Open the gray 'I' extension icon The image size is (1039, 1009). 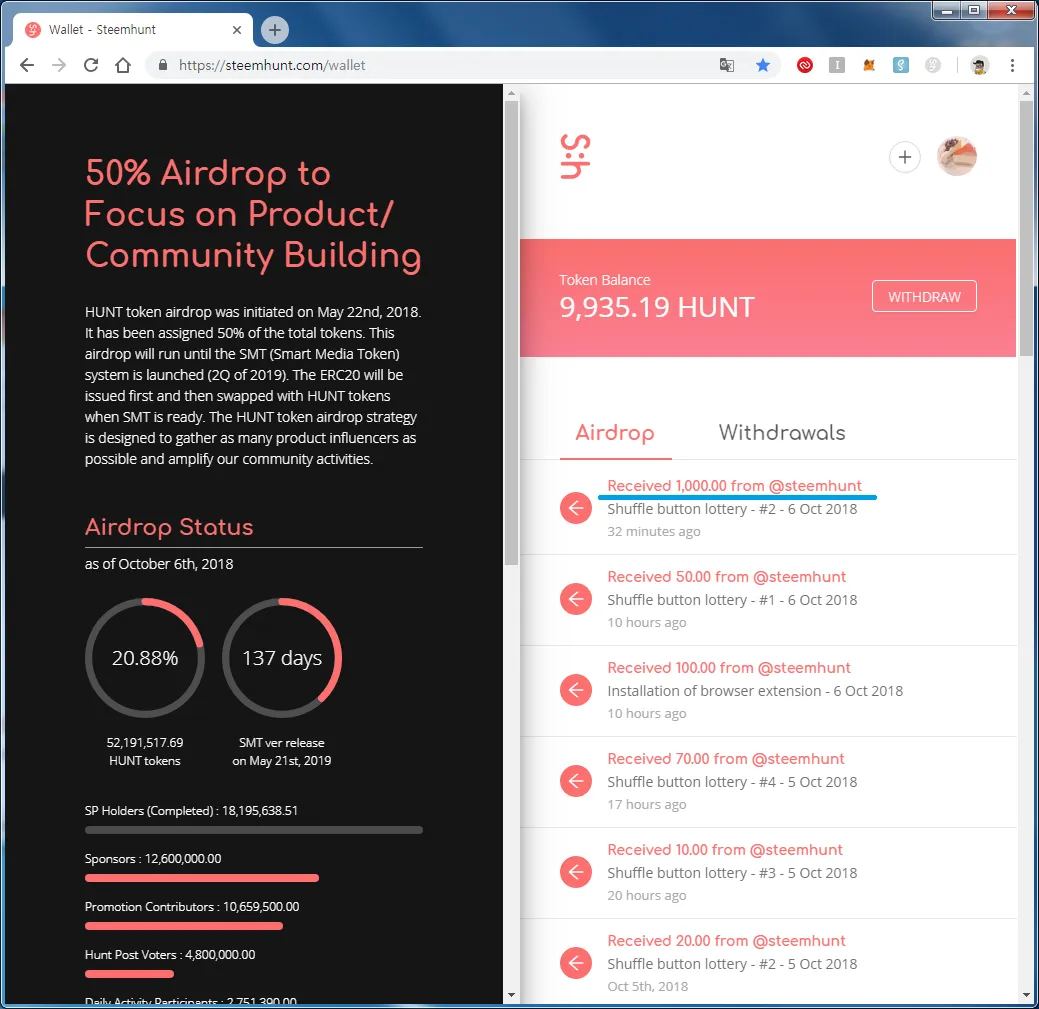tap(837, 65)
